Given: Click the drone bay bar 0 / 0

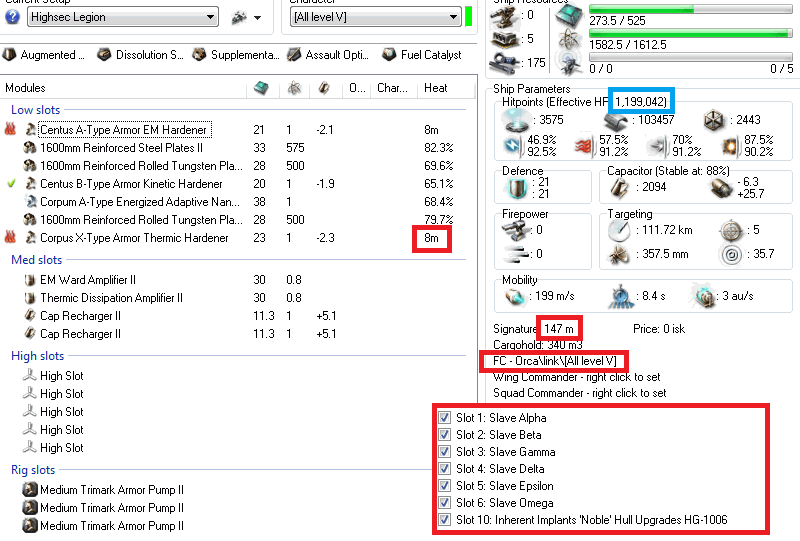Looking at the screenshot, I should [691, 57].
